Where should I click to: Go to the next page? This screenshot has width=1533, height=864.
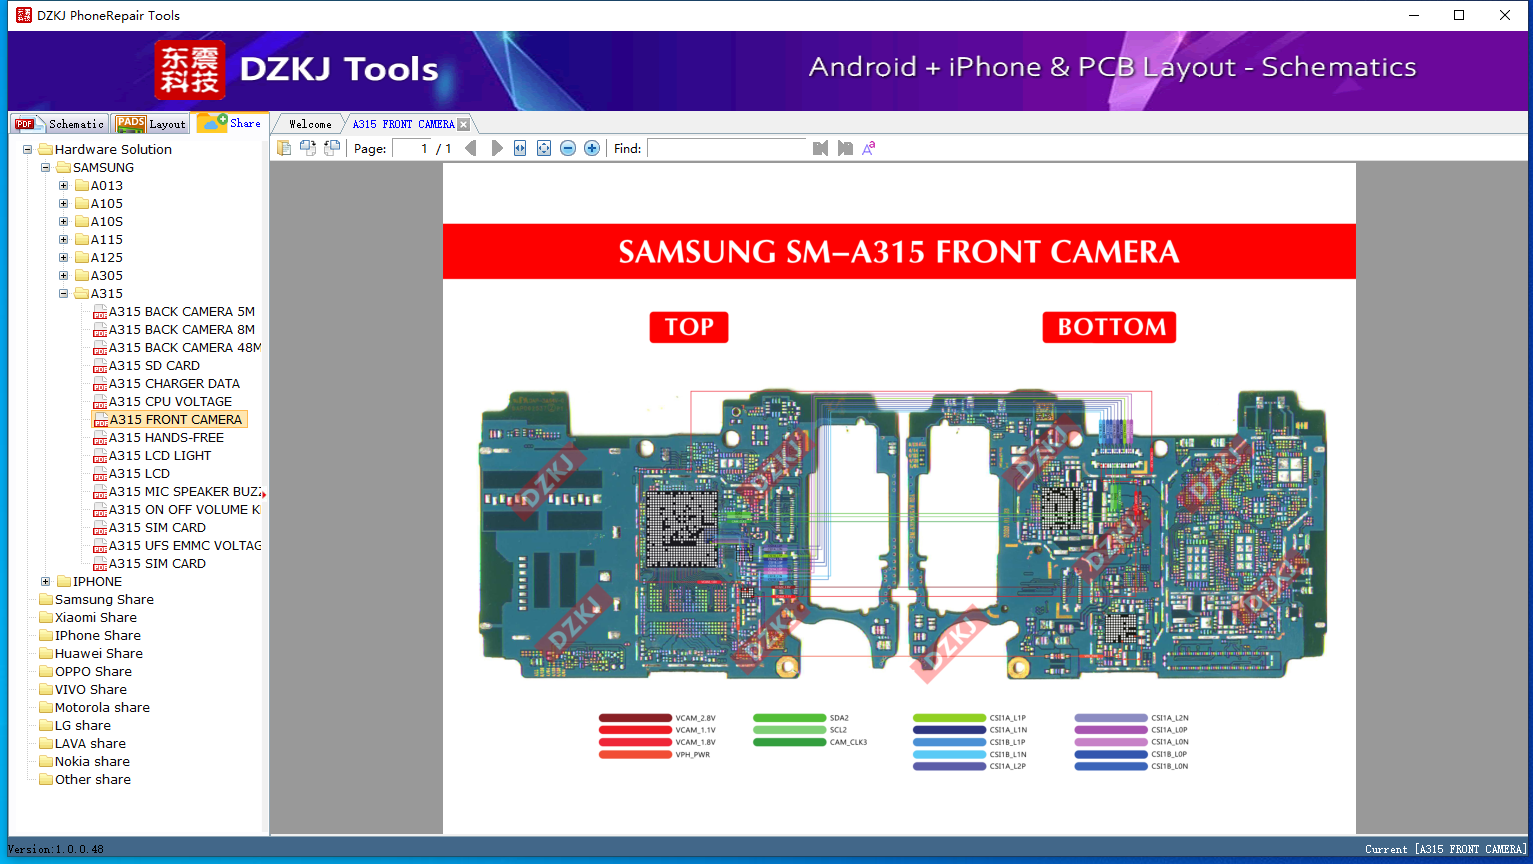pyautogui.click(x=497, y=148)
